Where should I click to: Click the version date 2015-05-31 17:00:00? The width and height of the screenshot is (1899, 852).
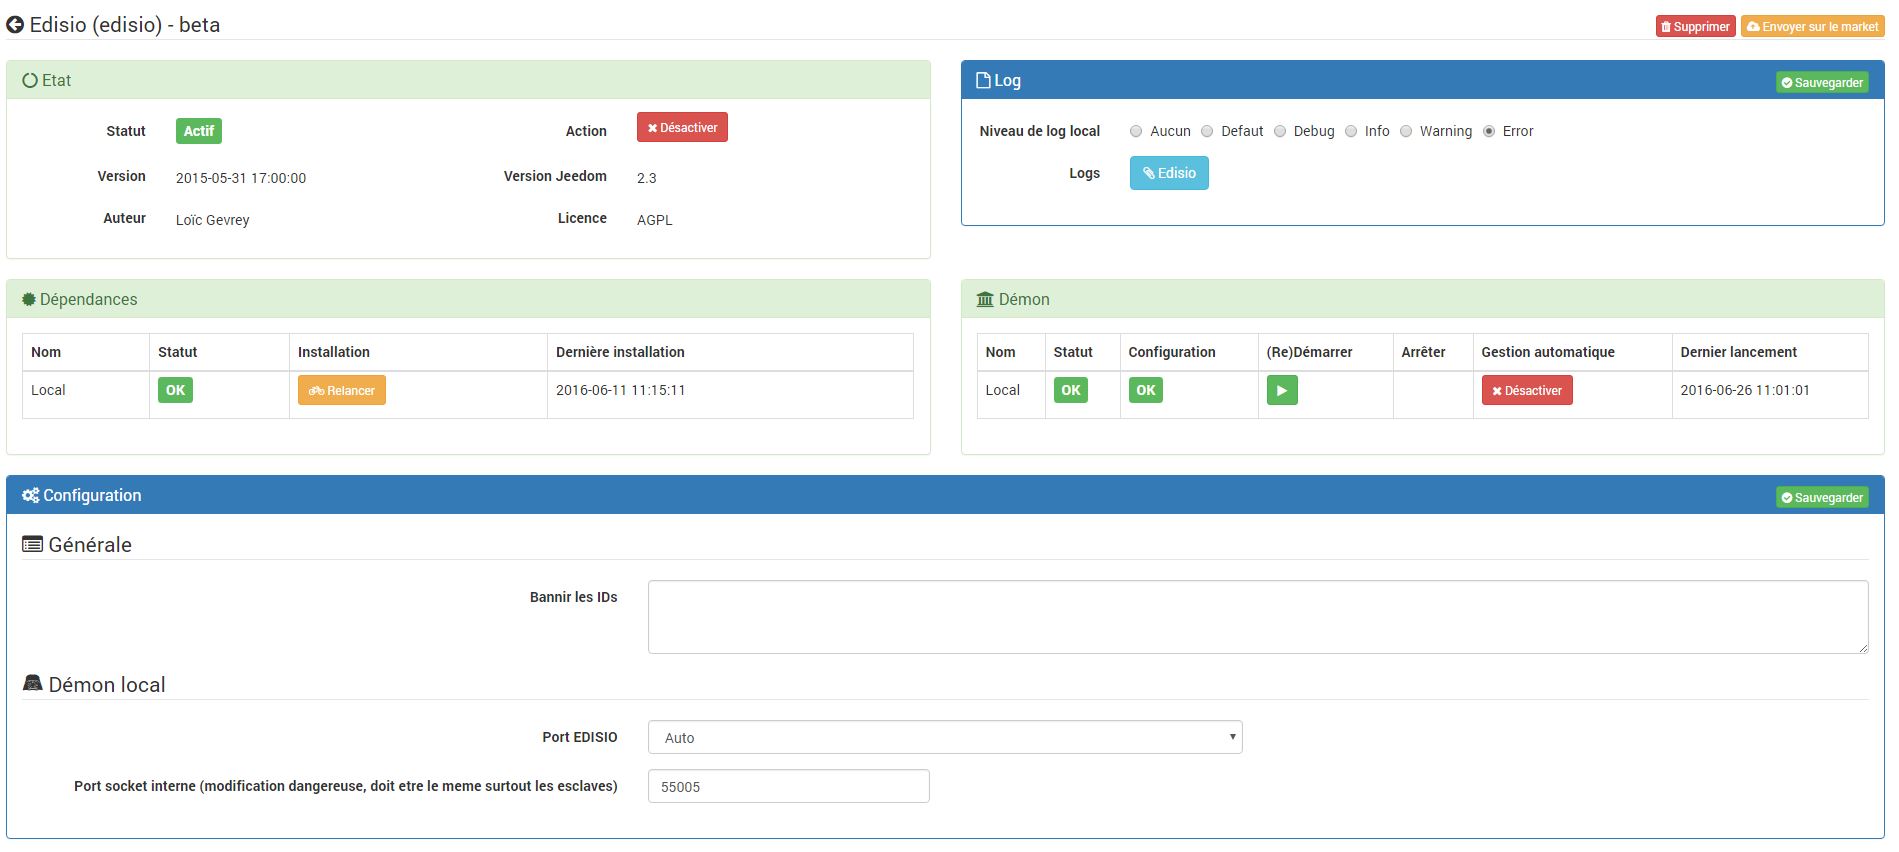[241, 178]
